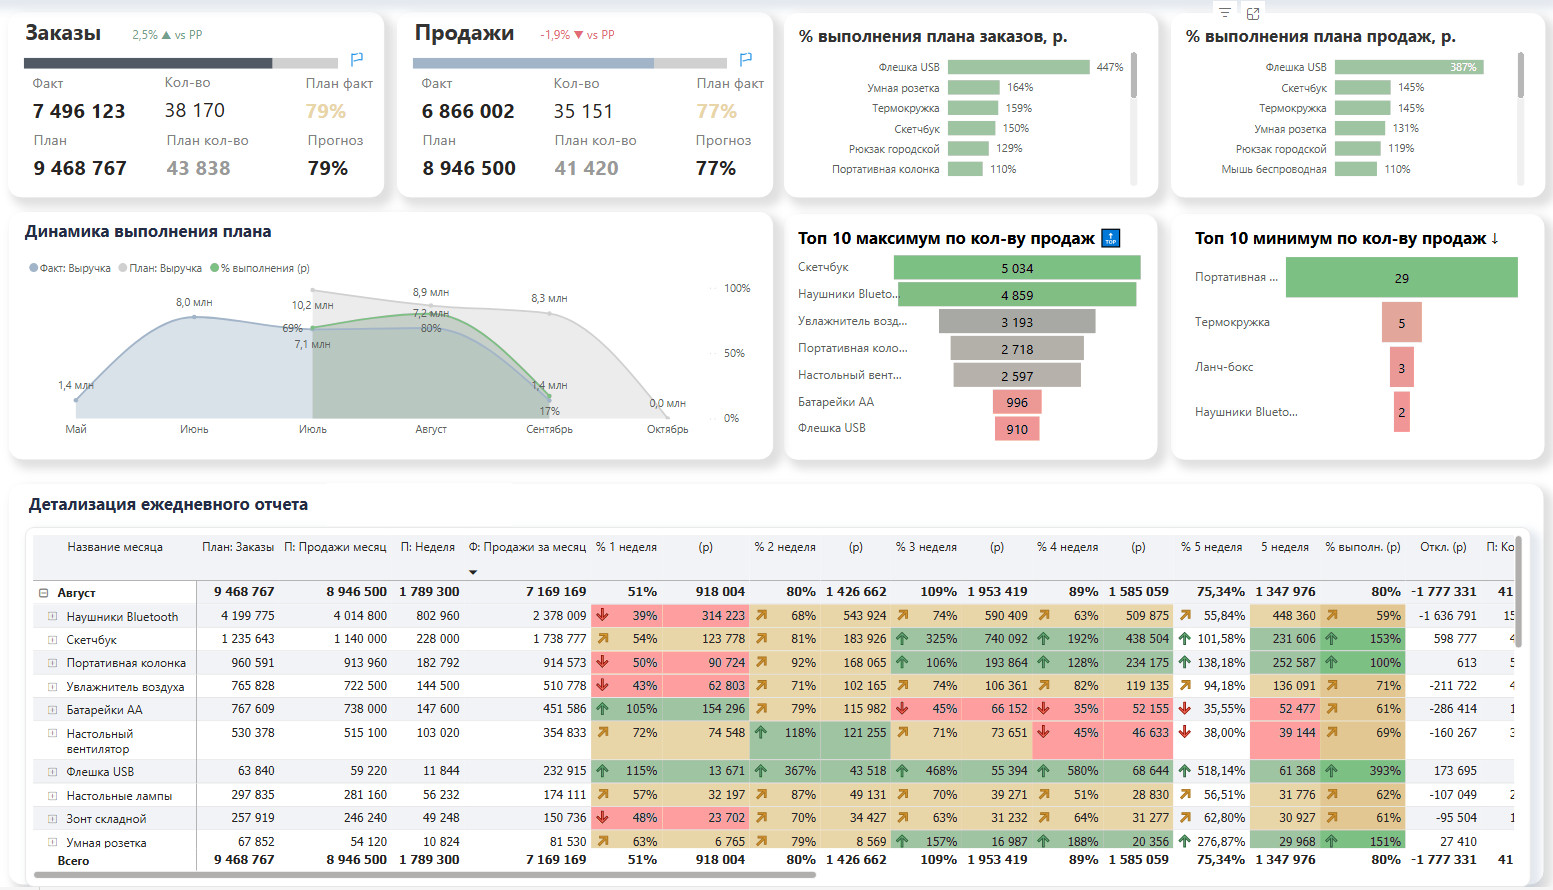This screenshot has height=890, width=1553.
Task: Click the Название месяца column header
Action: pos(114,547)
